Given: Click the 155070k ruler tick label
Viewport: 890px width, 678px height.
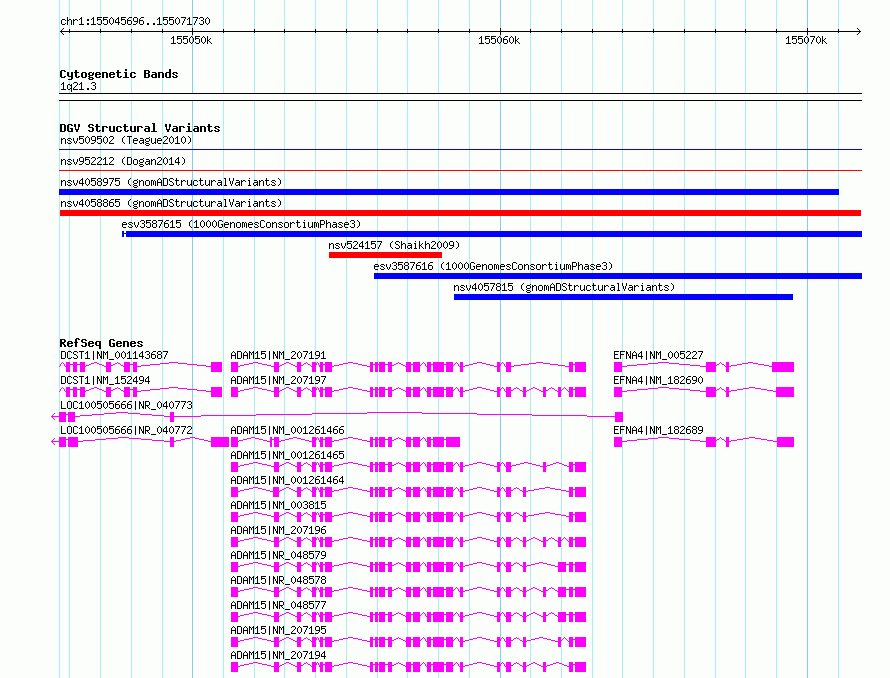Looking at the screenshot, I should (806, 40).
